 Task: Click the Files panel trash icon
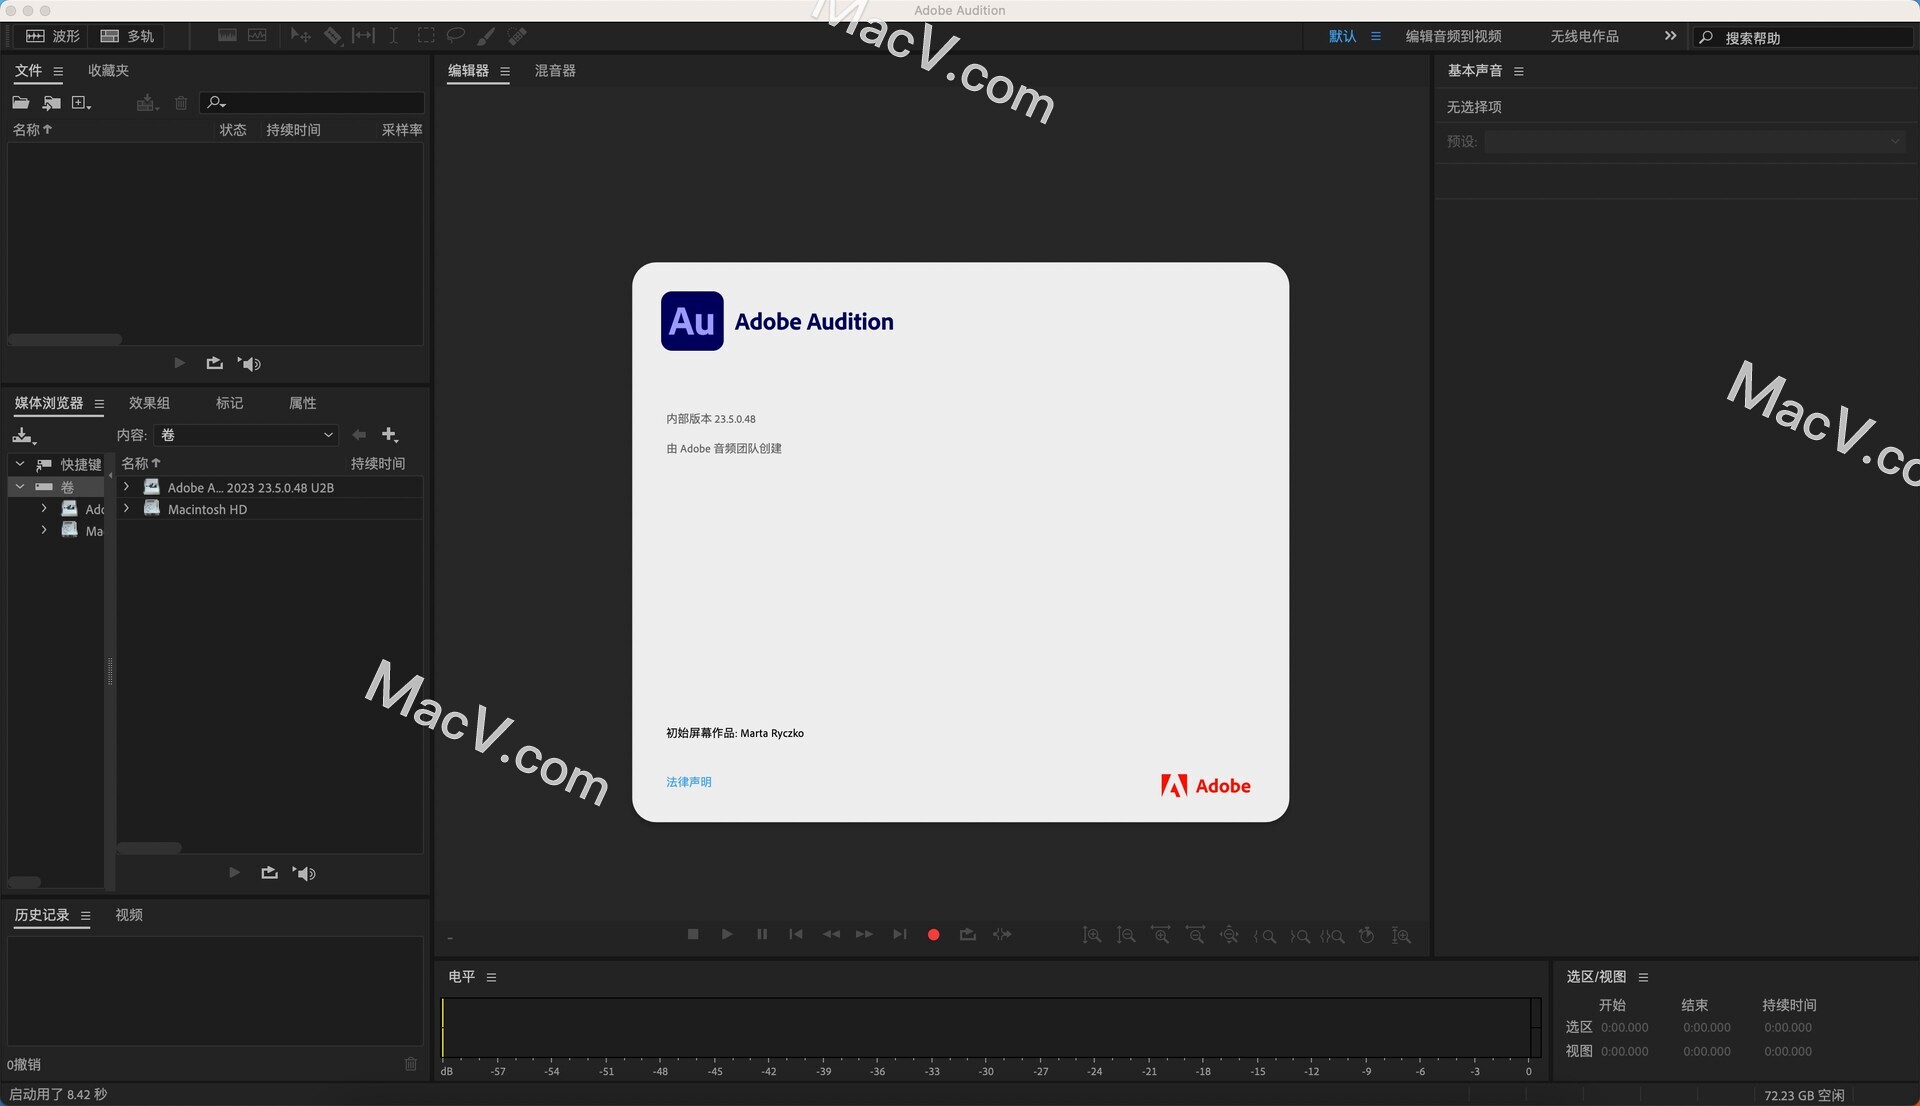(x=181, y=103)
